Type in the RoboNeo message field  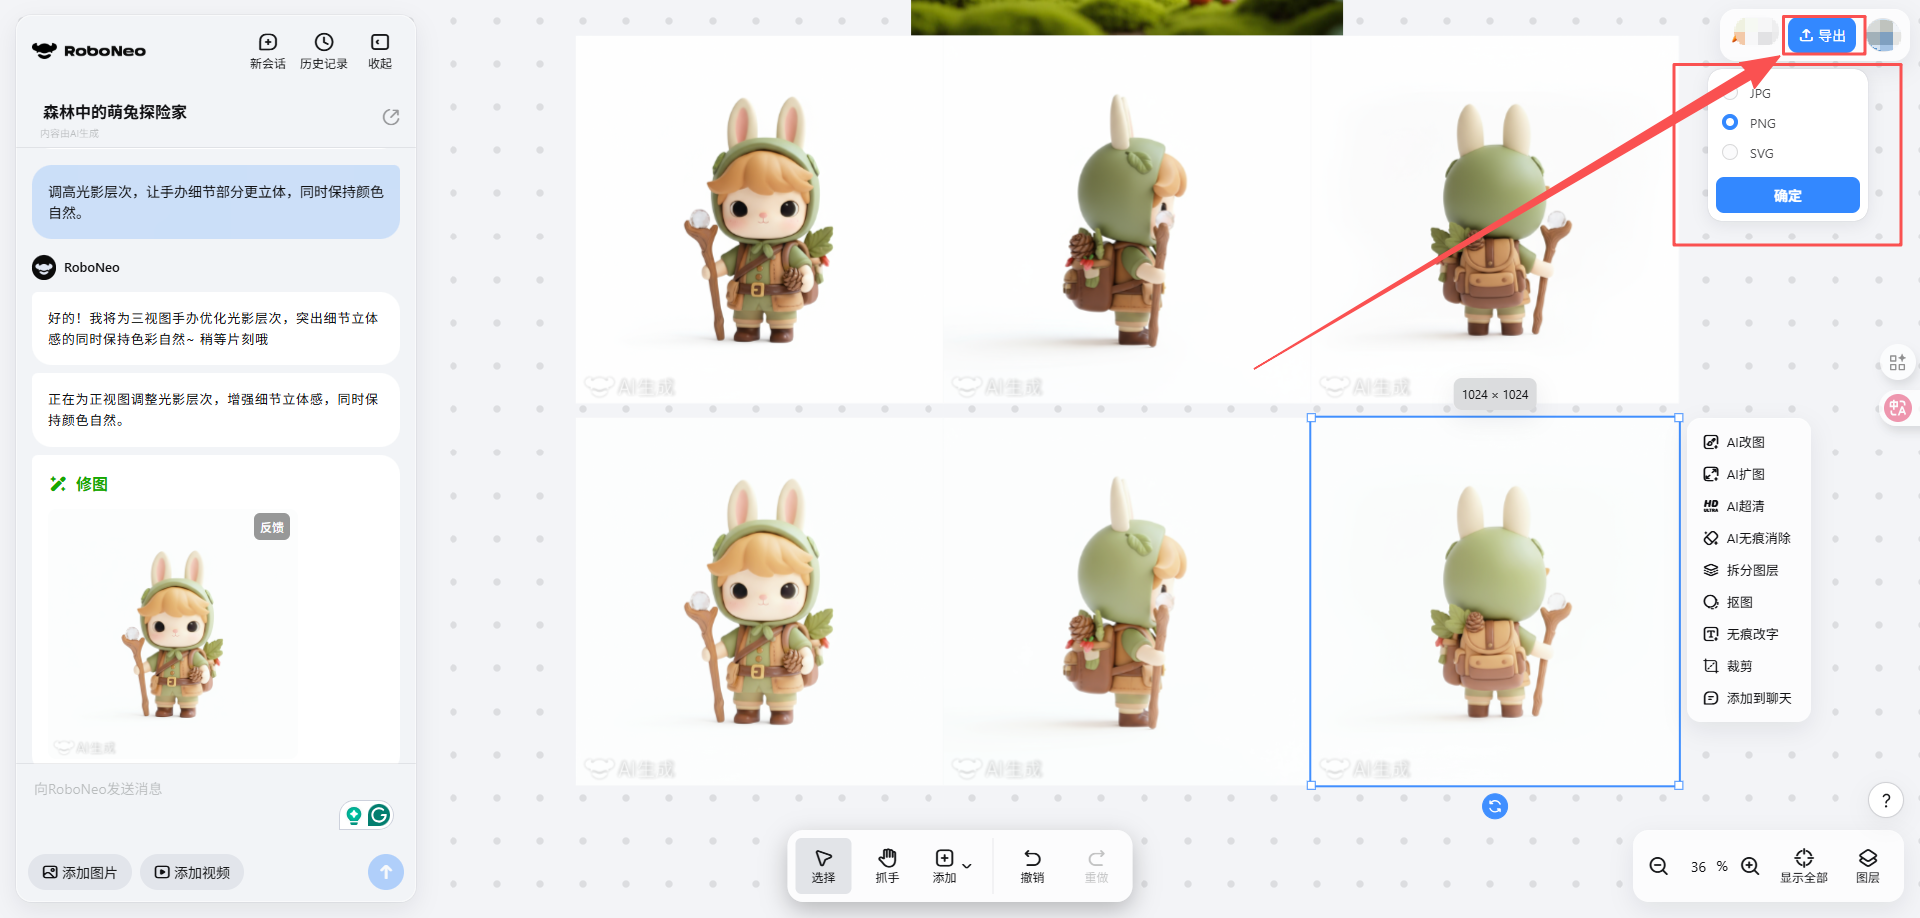click(x=180, y=790)
